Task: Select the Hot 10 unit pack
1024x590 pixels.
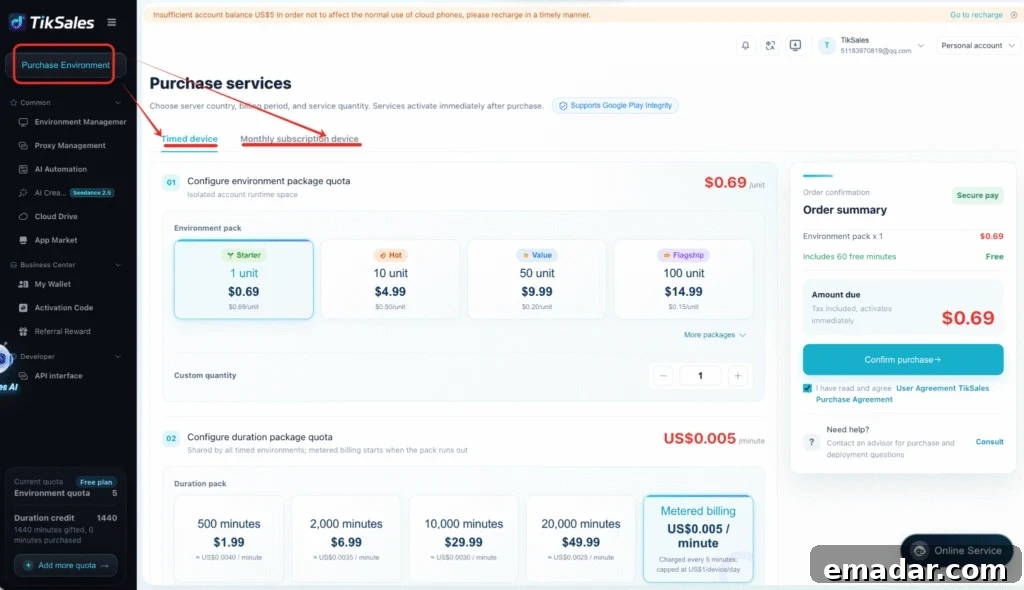Action: pos(390,280)
